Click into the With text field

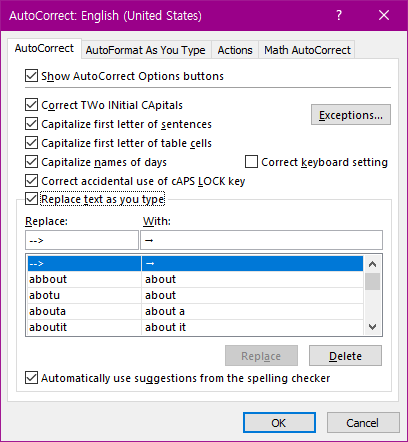coord(261,240)
